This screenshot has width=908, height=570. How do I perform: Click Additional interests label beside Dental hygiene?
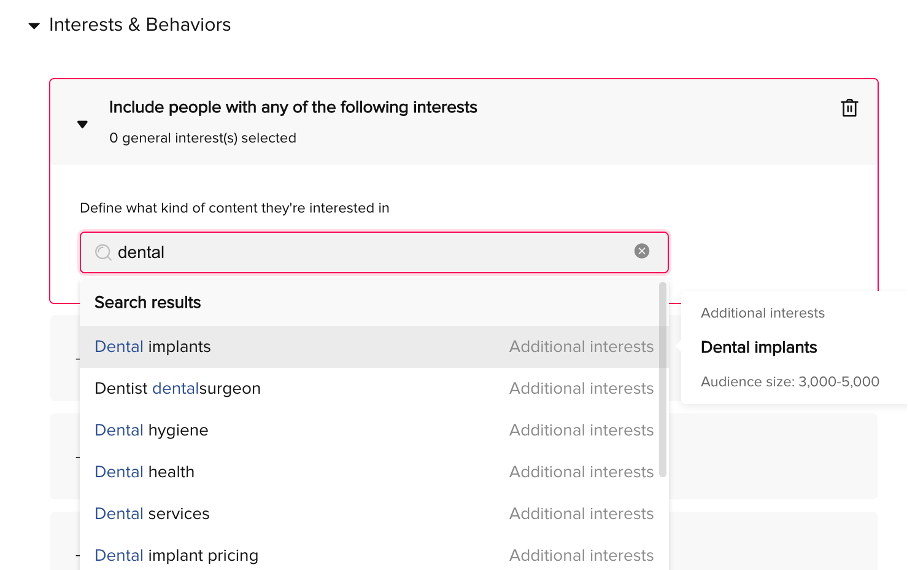(x=581, y=430)
